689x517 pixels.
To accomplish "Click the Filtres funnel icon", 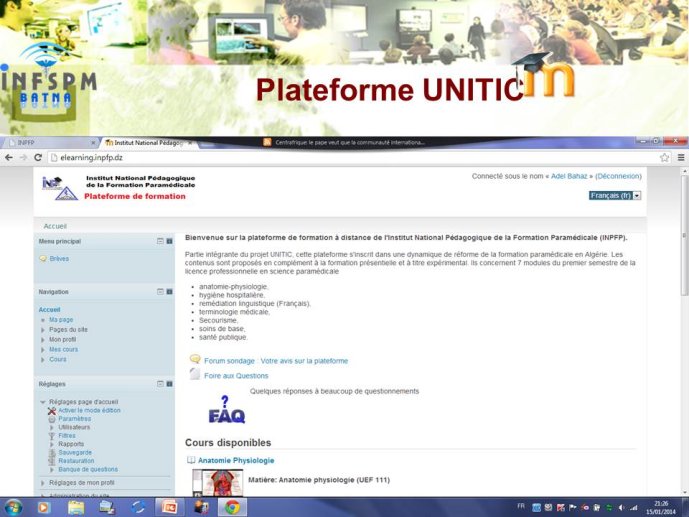I will [52, 436].
